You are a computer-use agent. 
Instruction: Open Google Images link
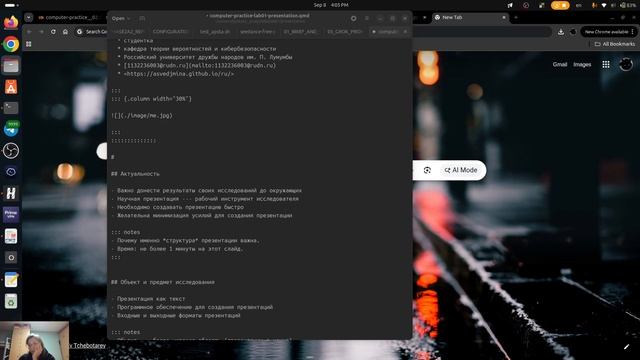pyautogui.click(x=582, y=64)
